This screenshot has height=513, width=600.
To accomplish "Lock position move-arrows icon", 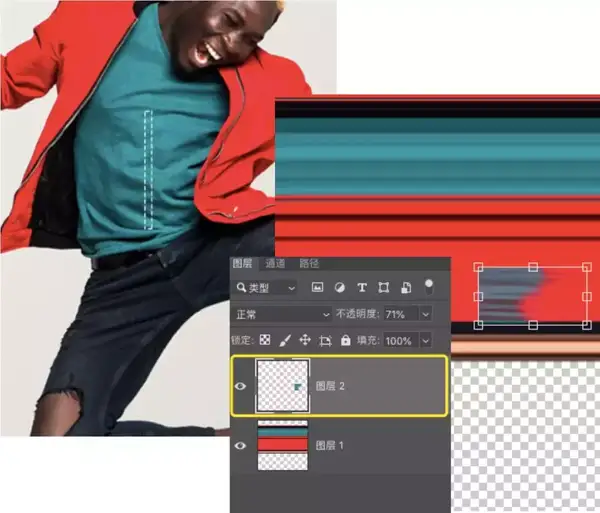I will [x=305, y=340].
